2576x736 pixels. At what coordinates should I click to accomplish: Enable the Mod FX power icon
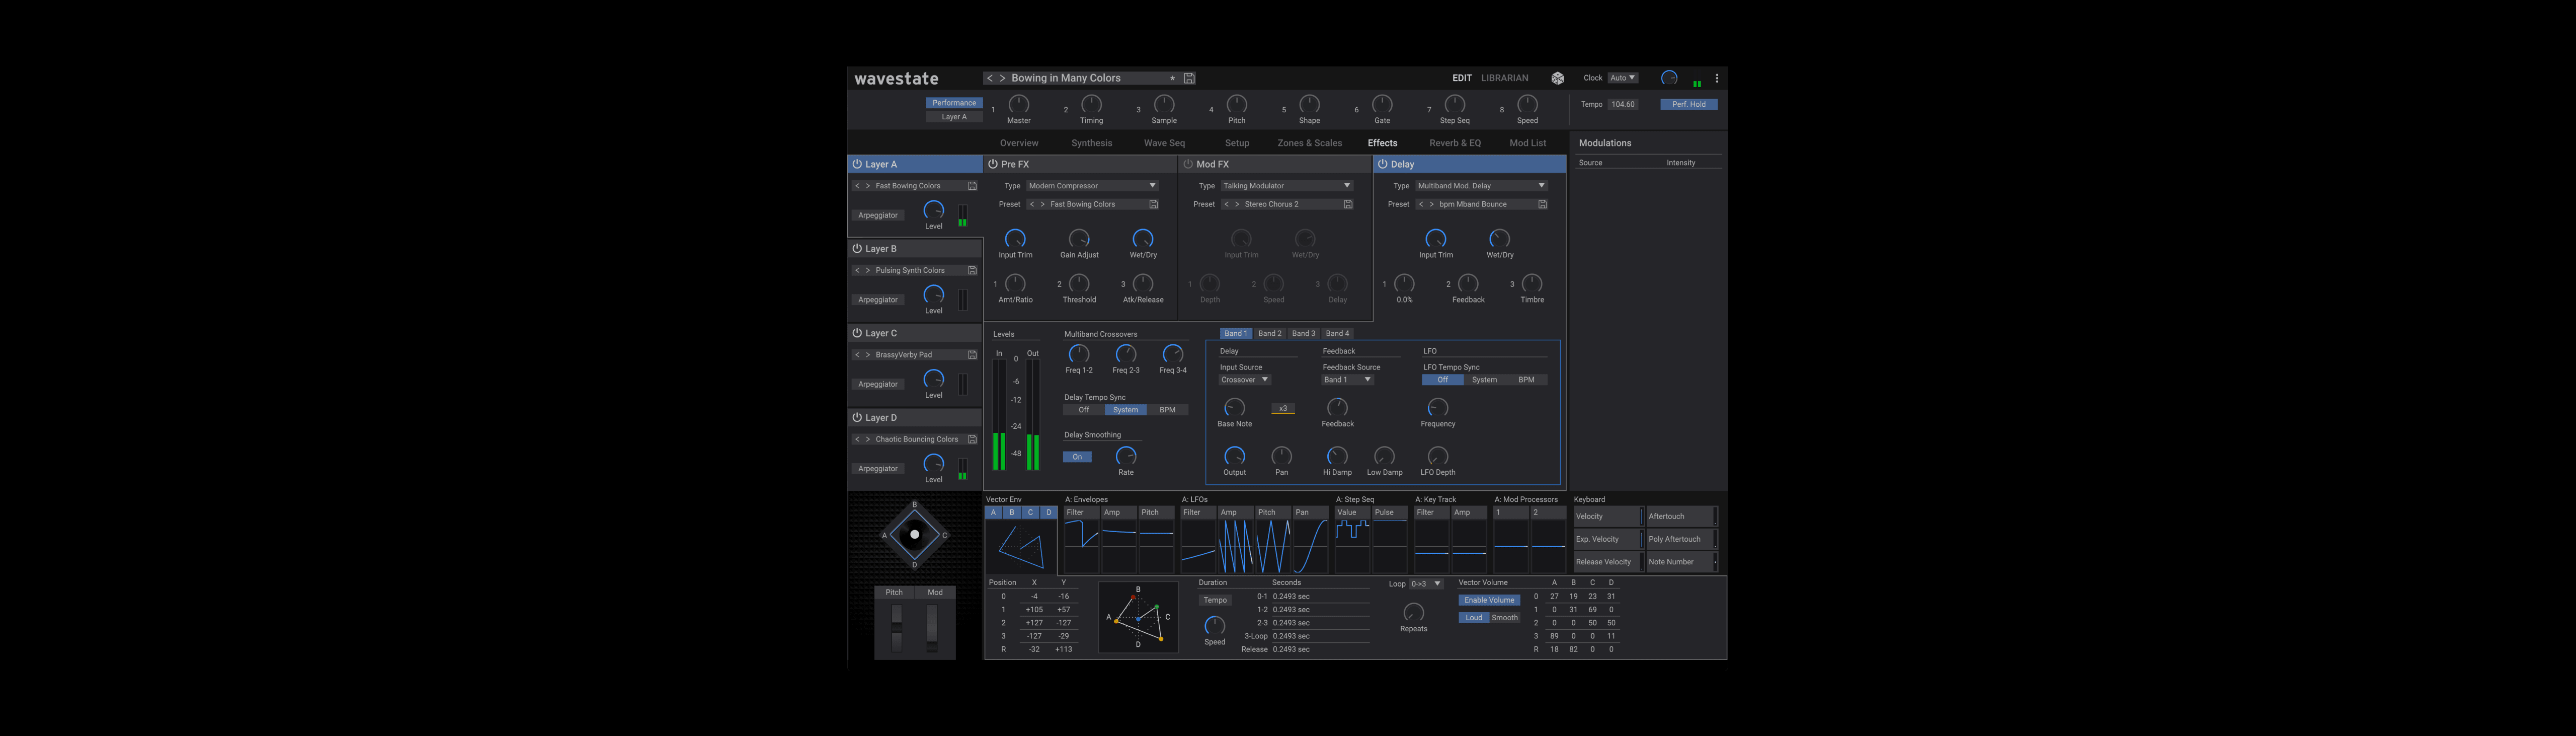[1188, 164]
